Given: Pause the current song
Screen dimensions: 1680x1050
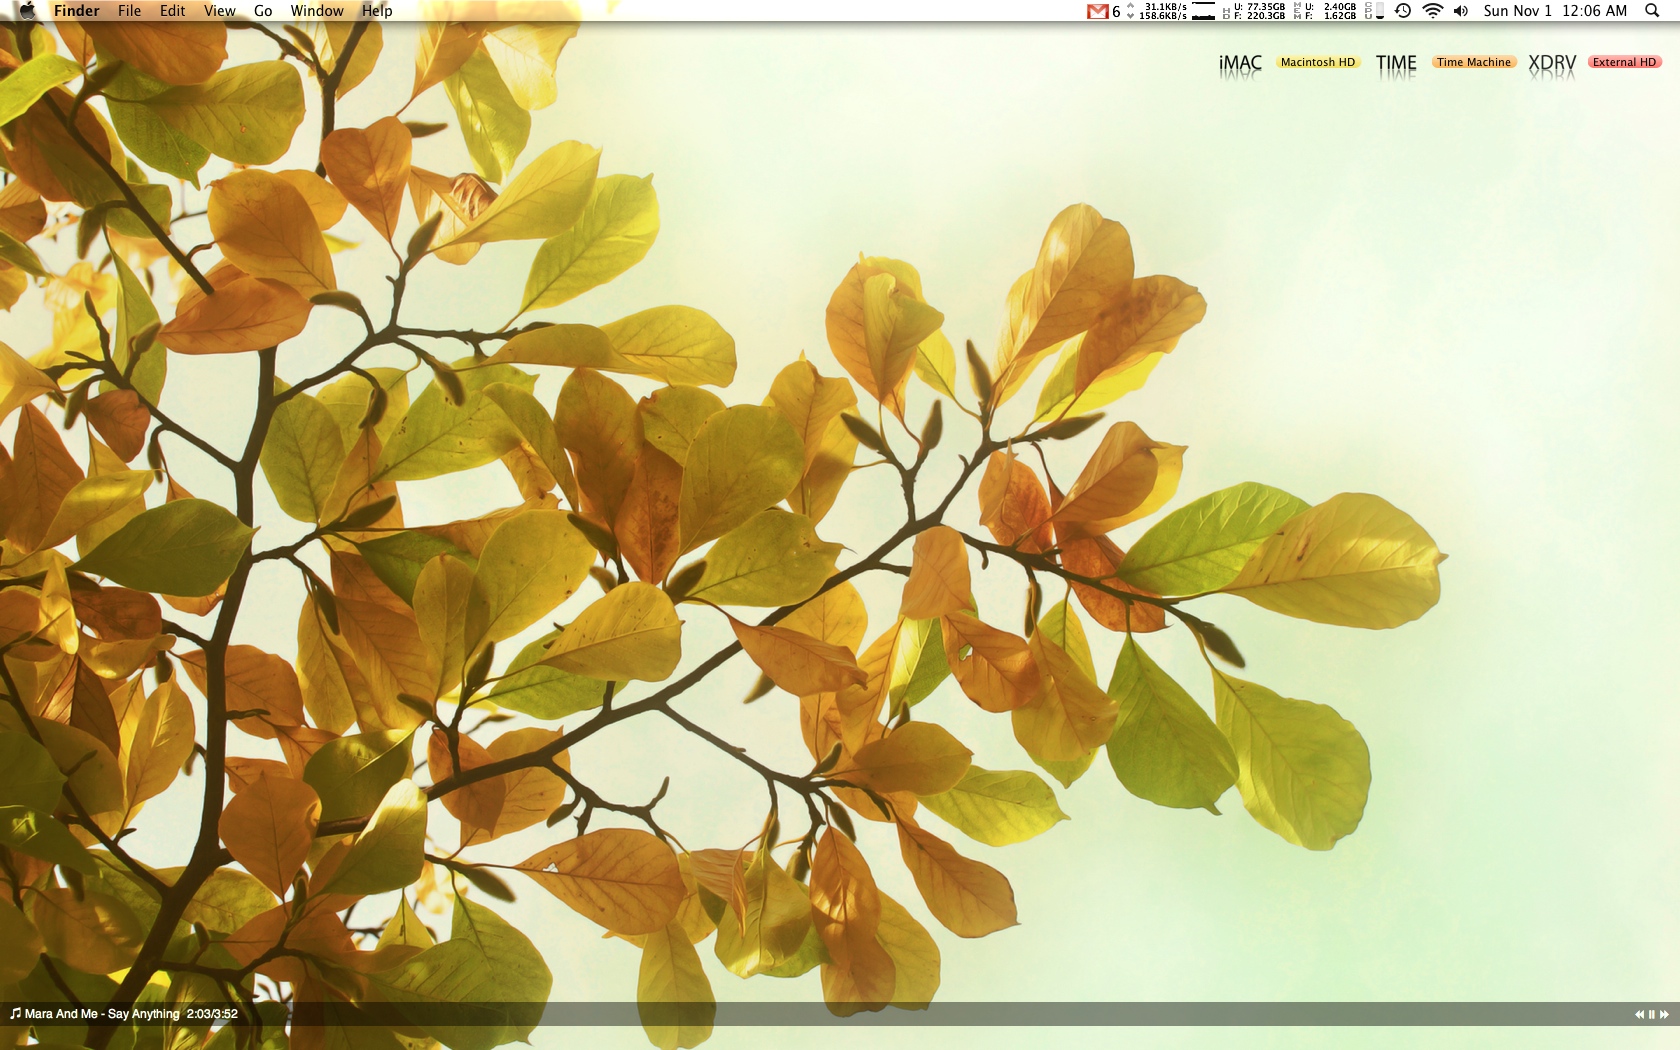Looking at the screenshot, I should click(x=1652, y=1015).
